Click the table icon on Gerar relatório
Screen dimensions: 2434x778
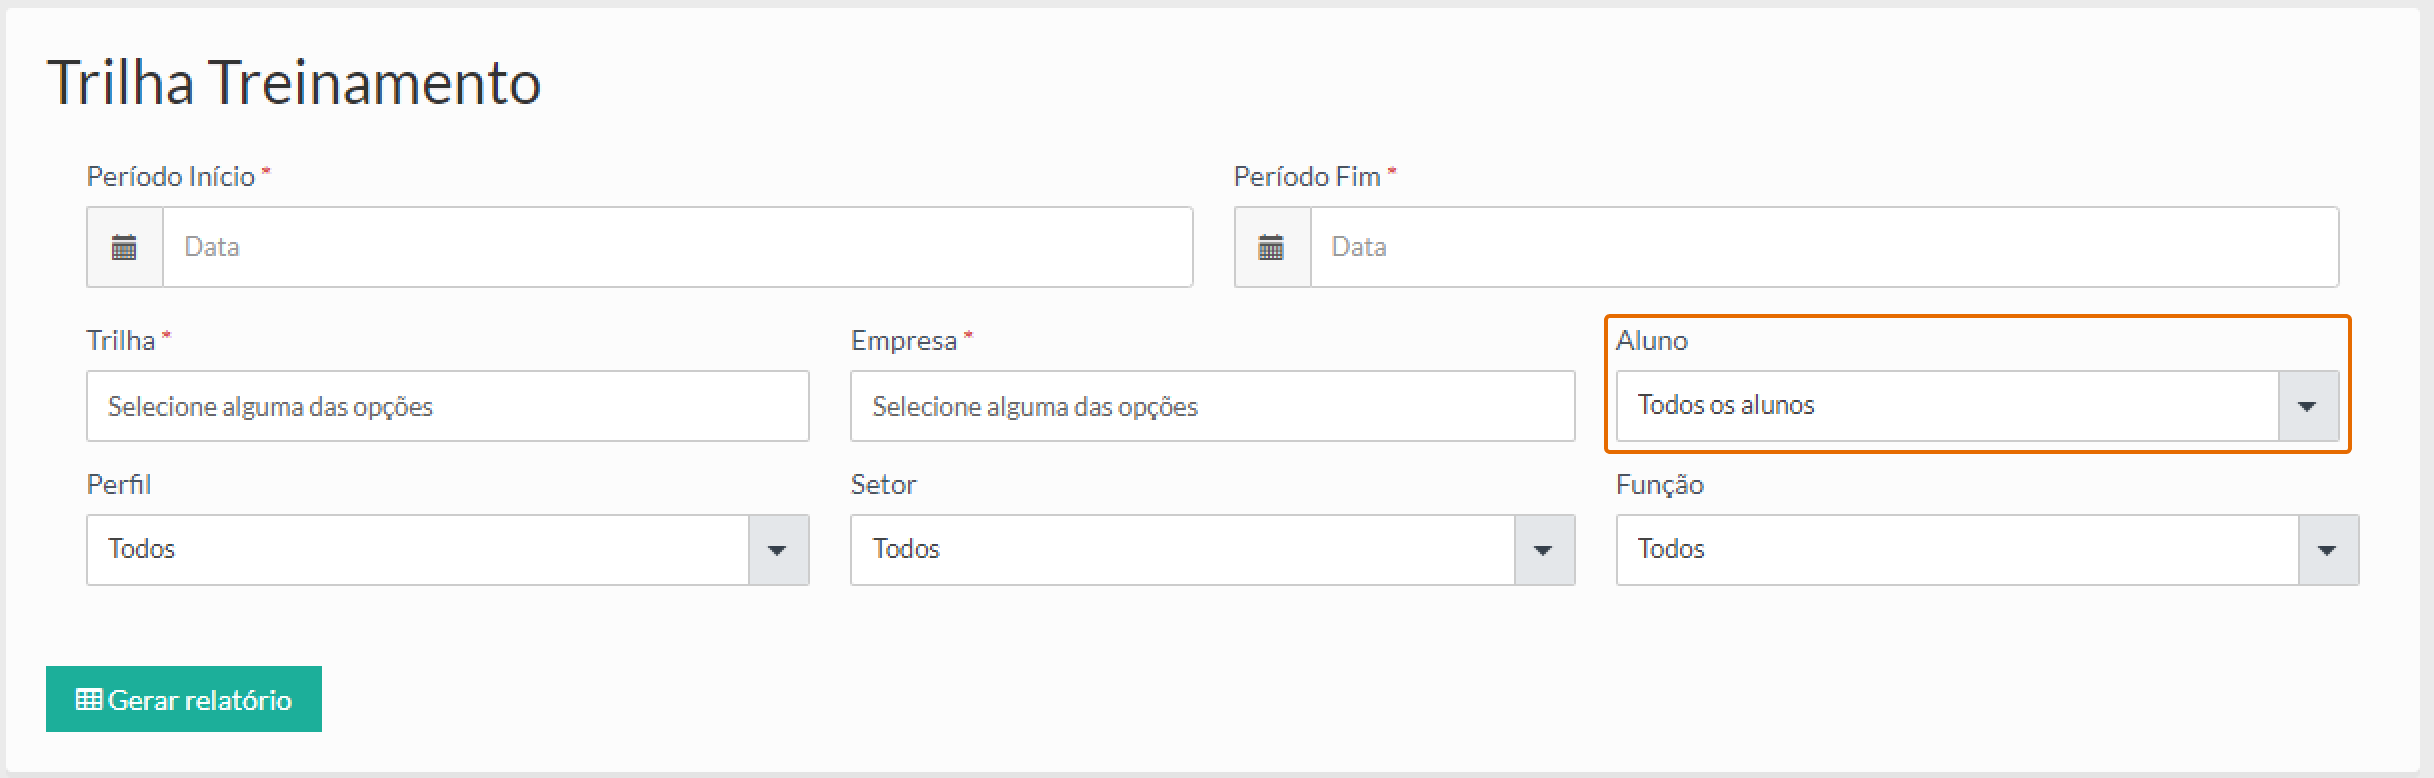pyautogui.click(x=89, y=699)
